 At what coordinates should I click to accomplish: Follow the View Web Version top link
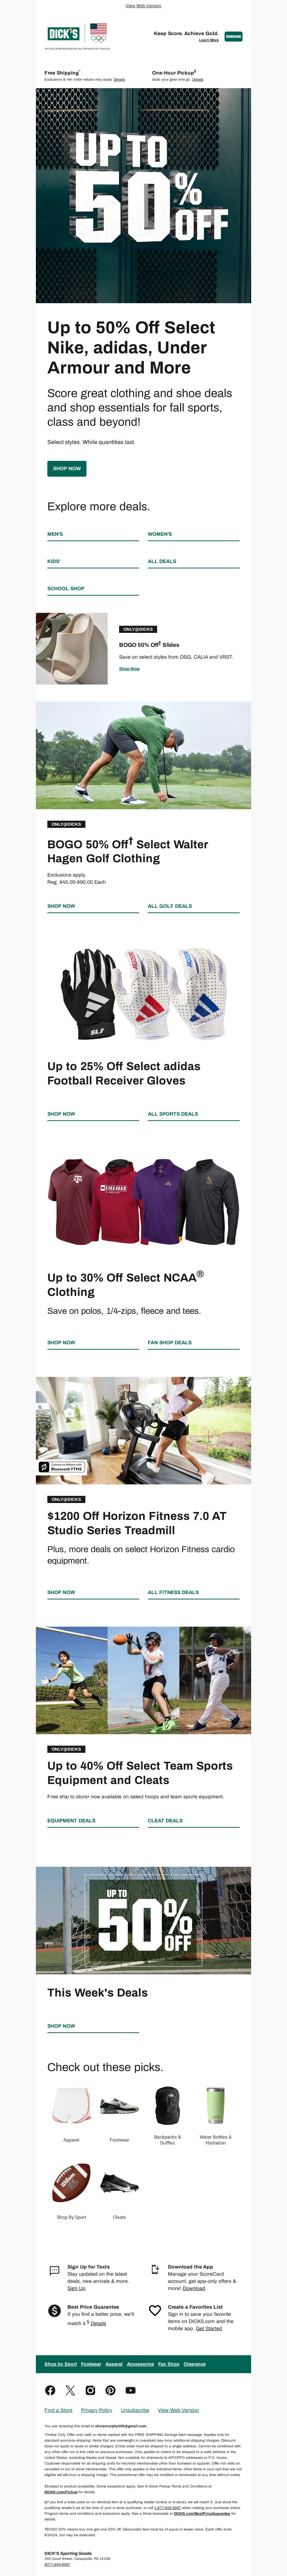coord(143,6)
